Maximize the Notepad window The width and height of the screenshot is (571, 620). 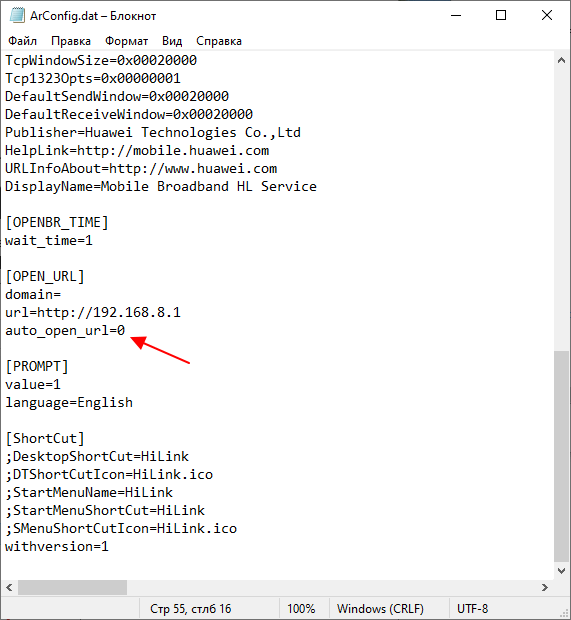[501, 15]
